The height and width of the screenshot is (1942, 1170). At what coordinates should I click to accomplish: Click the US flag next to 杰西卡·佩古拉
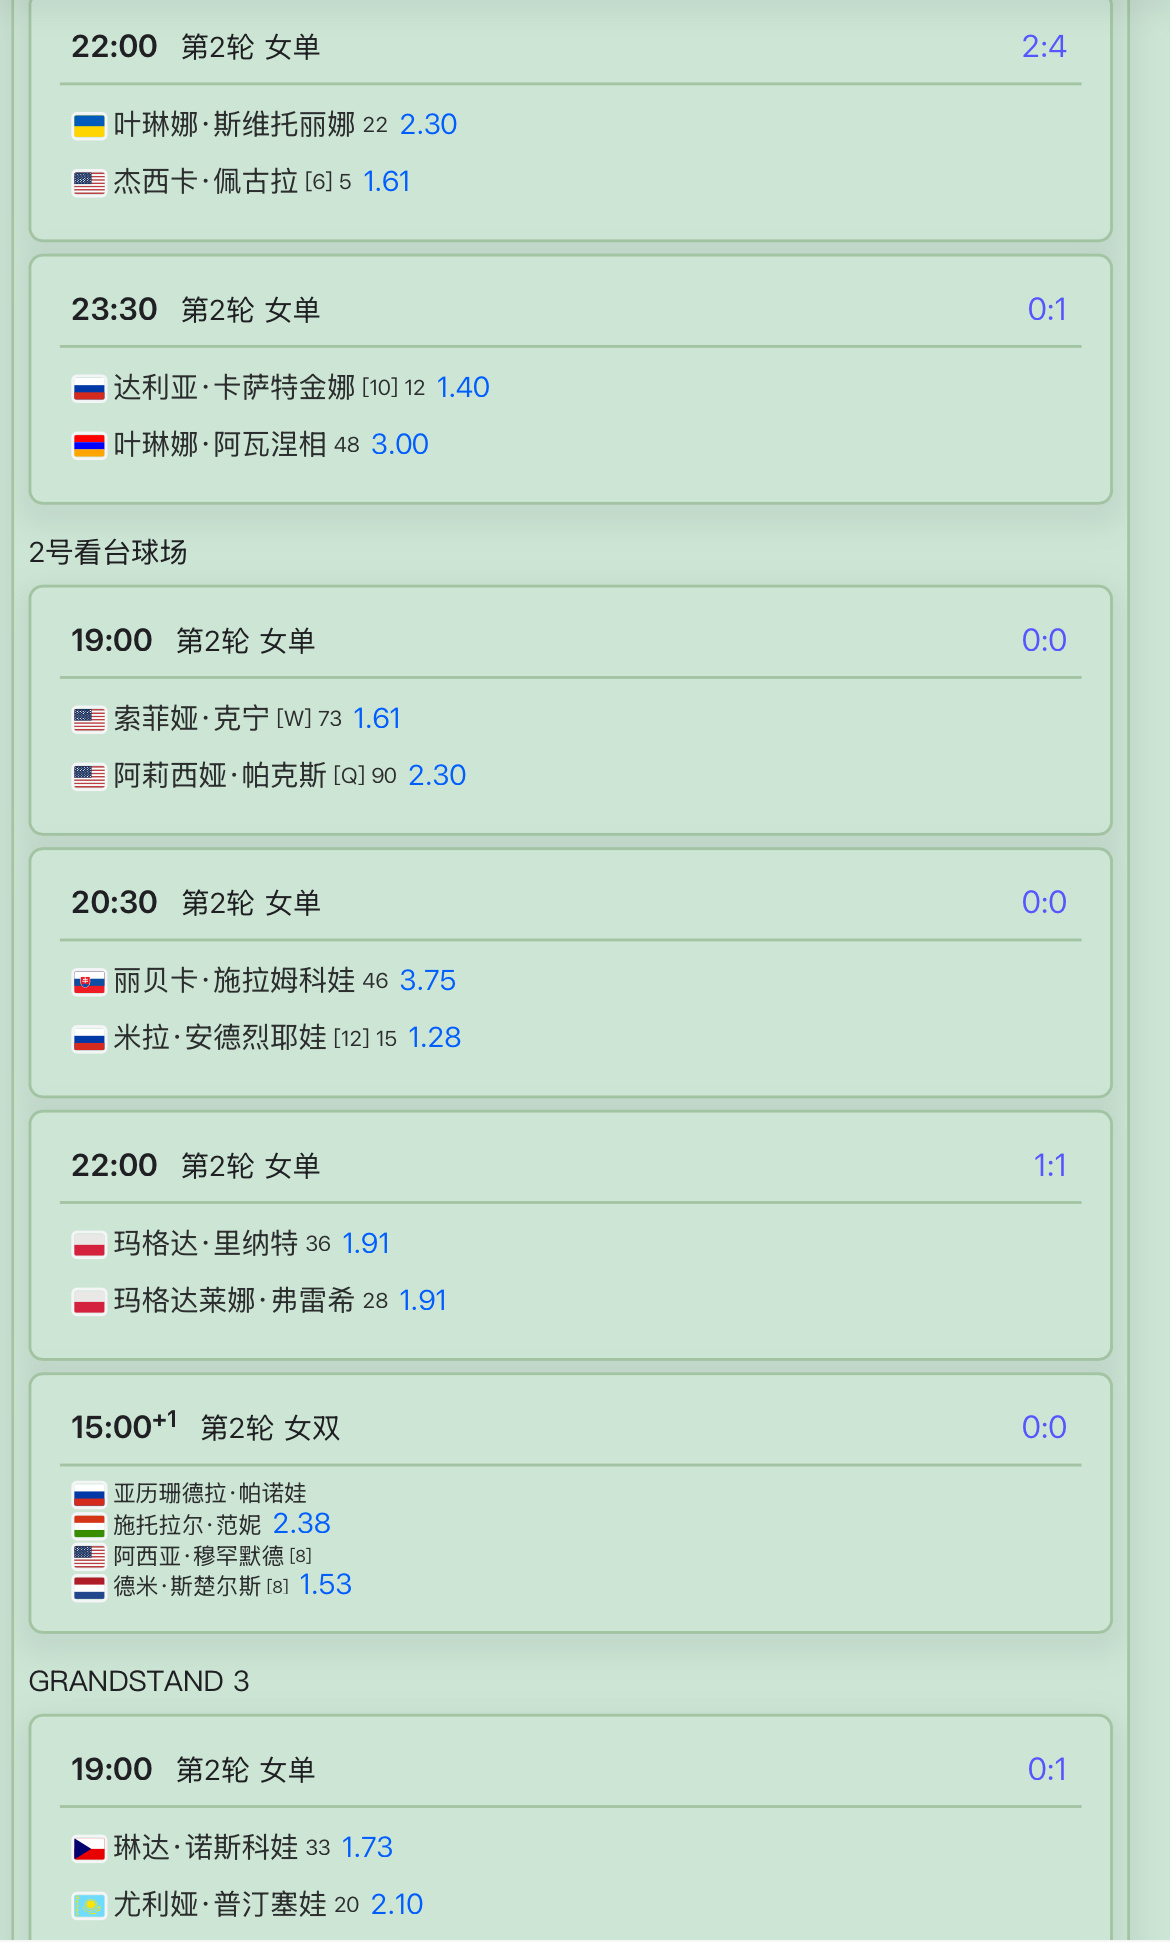point(89,183)
